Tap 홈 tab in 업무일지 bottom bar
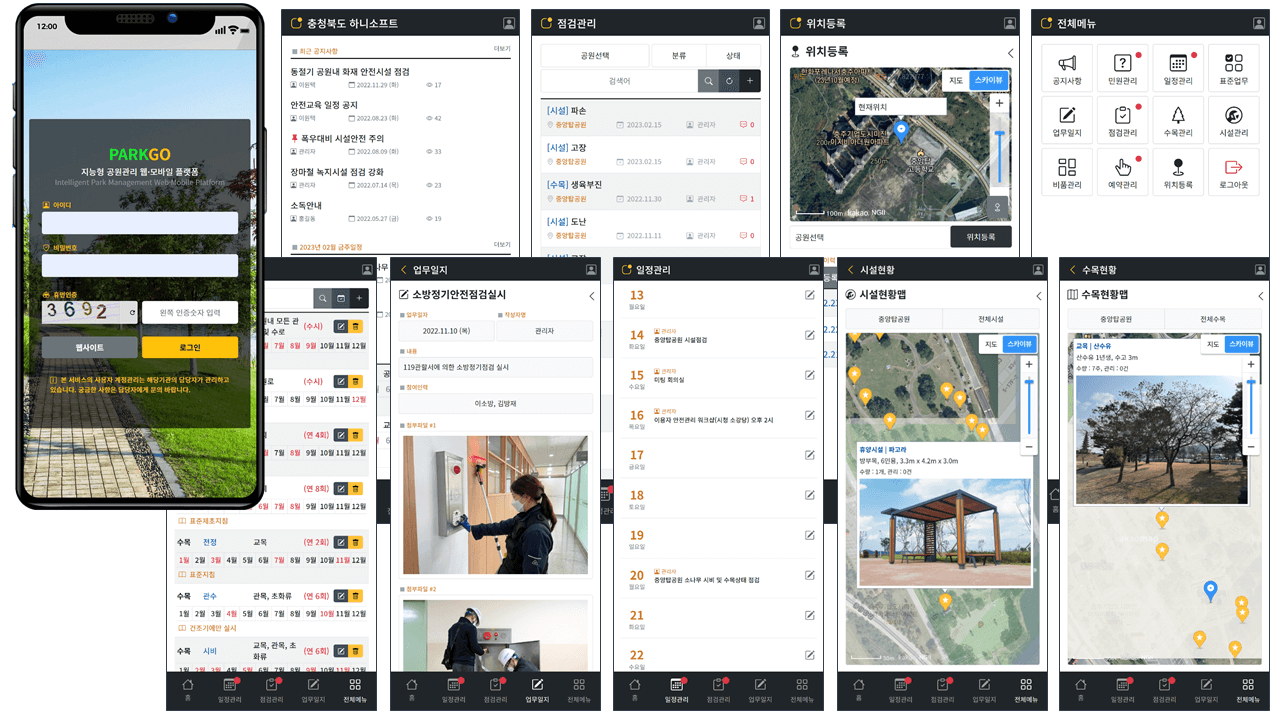 [412, 690]
